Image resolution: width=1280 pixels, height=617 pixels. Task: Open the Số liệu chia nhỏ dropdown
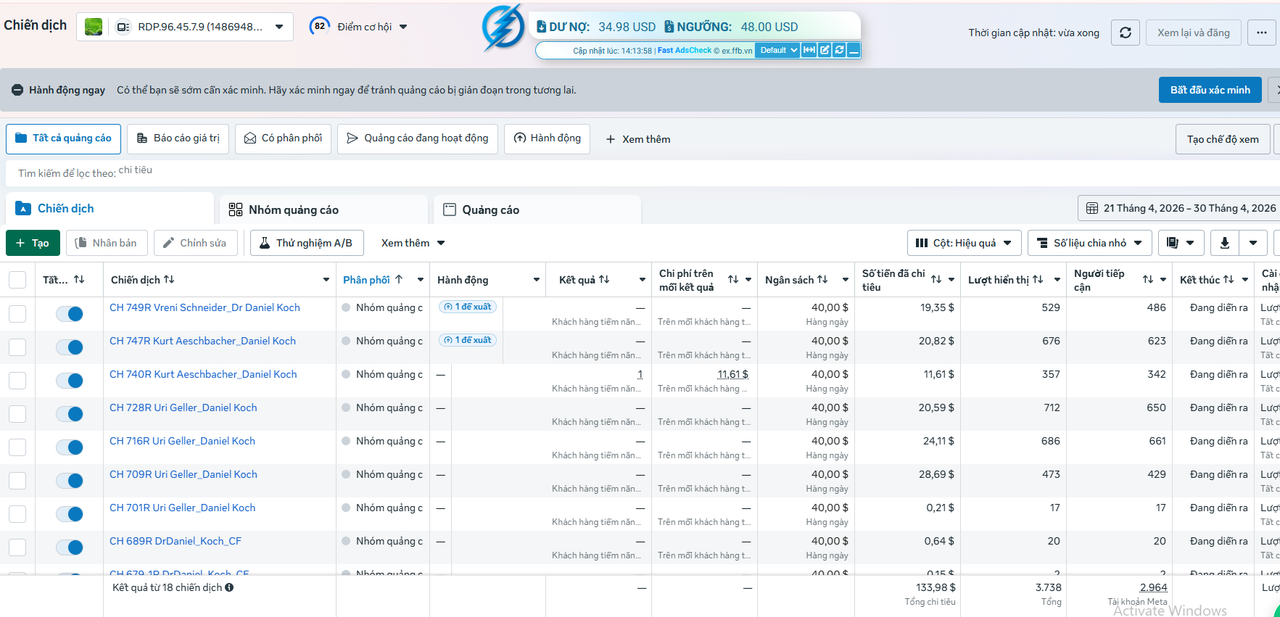pos(1089,243)
